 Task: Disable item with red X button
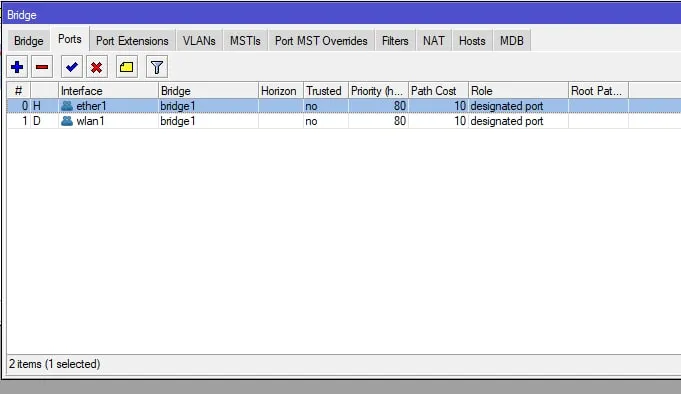tap(96, 67)
